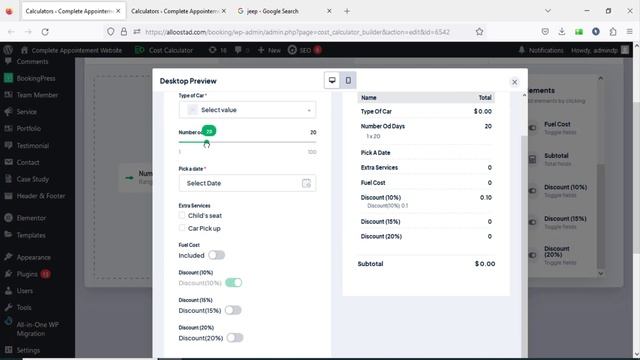Enable the Discount(20%) switch

(x=235, y=338)
